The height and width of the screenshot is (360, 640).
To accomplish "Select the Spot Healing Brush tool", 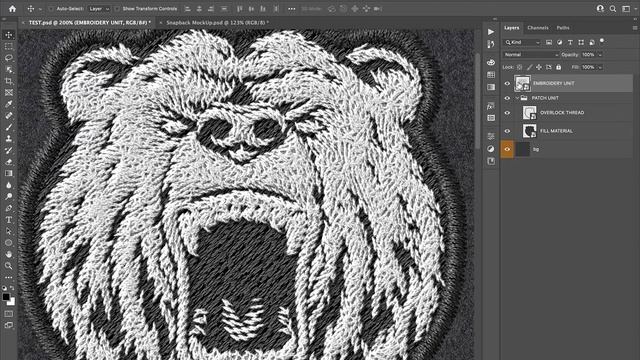I will (x=9, y=116).
